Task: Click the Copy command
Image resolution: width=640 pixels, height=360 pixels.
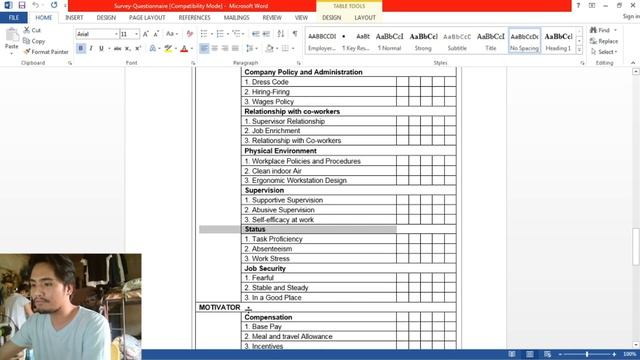Action: [34, 41]
